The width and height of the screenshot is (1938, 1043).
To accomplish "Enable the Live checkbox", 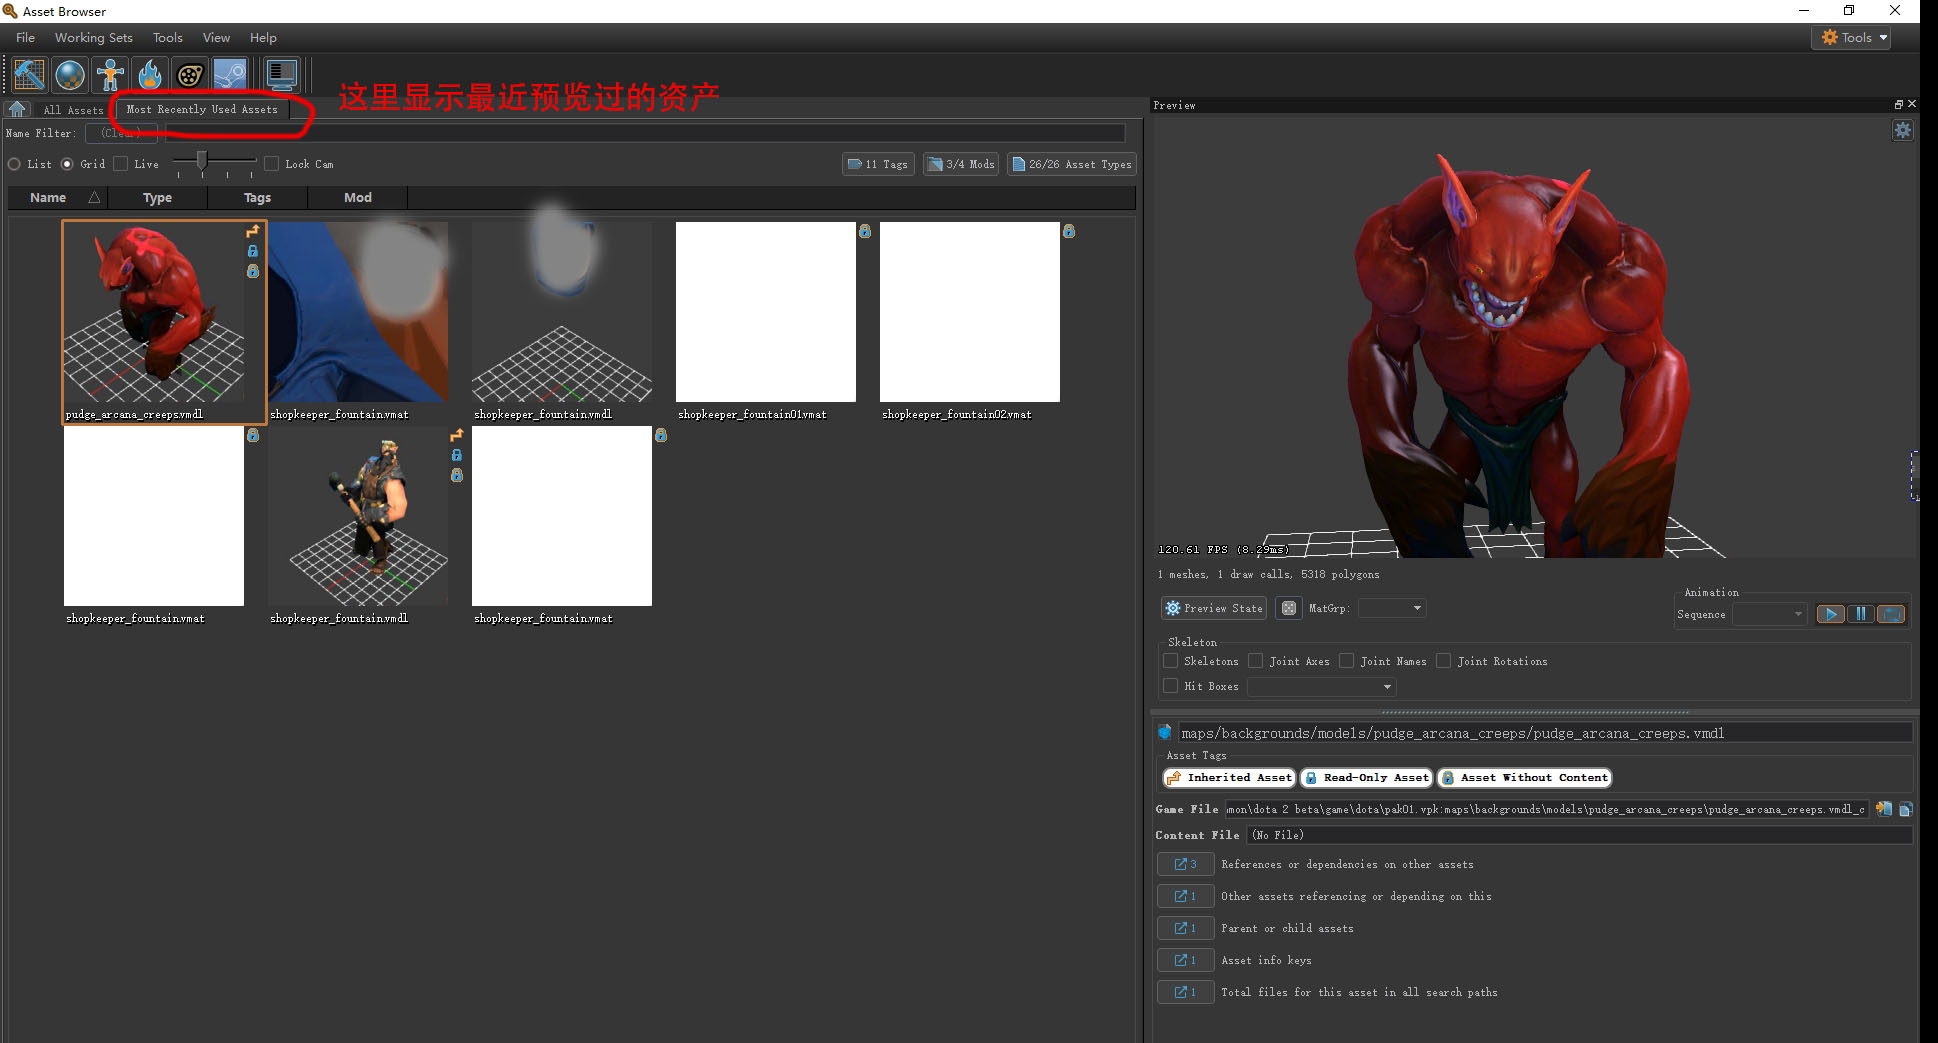I will click(121, 164).
